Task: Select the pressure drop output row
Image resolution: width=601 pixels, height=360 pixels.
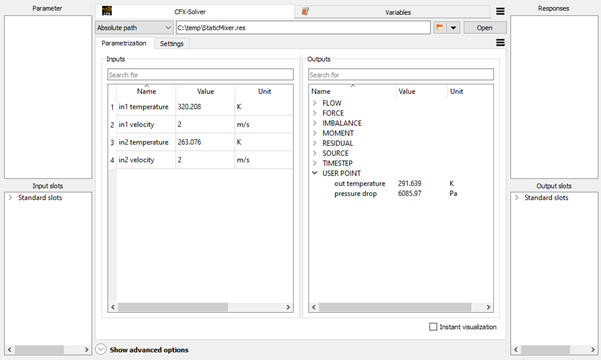Action: click(401, 194)
